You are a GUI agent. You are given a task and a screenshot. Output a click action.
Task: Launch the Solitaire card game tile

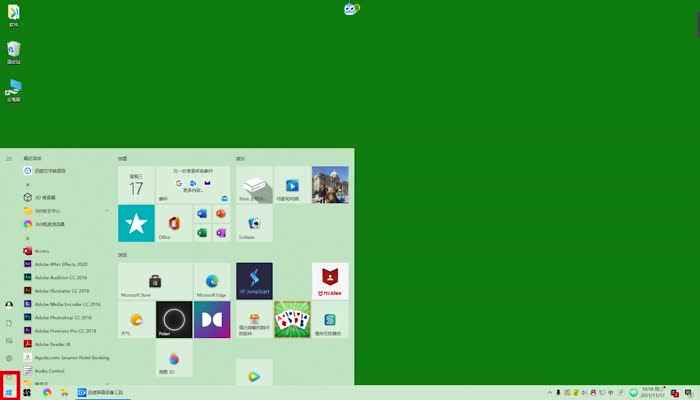(292, 320)
